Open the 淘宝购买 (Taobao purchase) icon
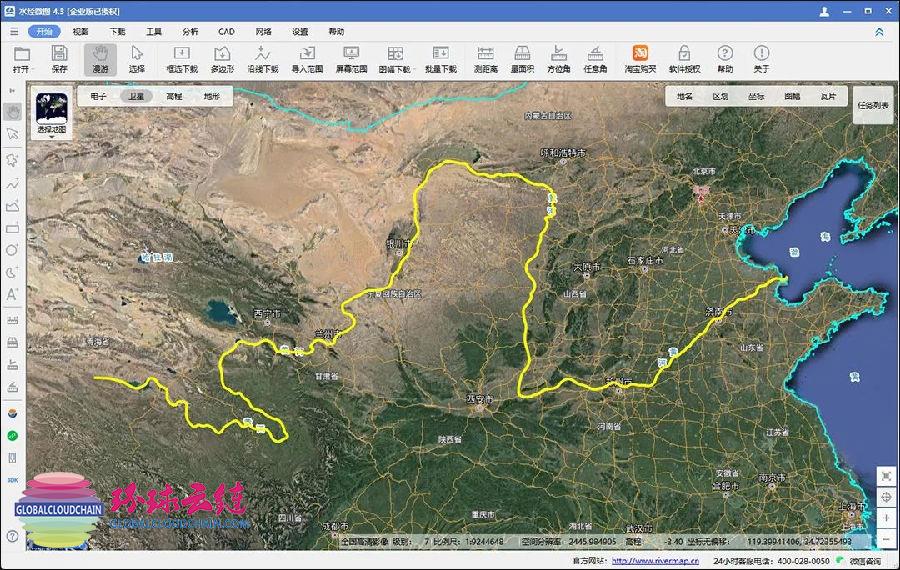Viewport: 900px width, 570px height. click(640, 58)
